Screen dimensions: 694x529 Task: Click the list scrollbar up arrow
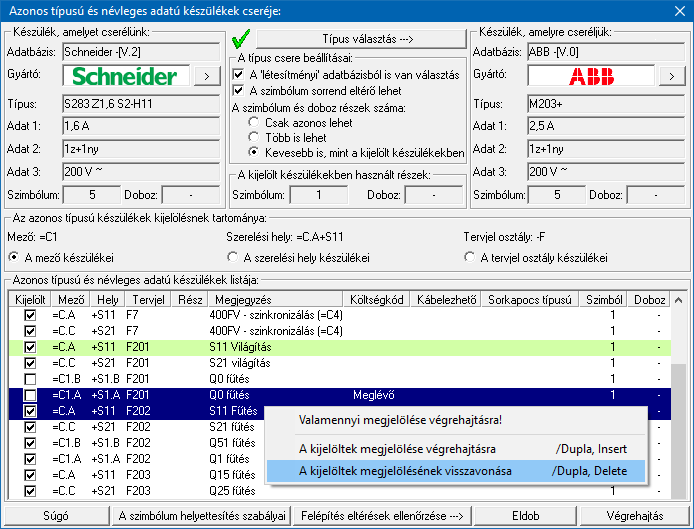point(679,300)
